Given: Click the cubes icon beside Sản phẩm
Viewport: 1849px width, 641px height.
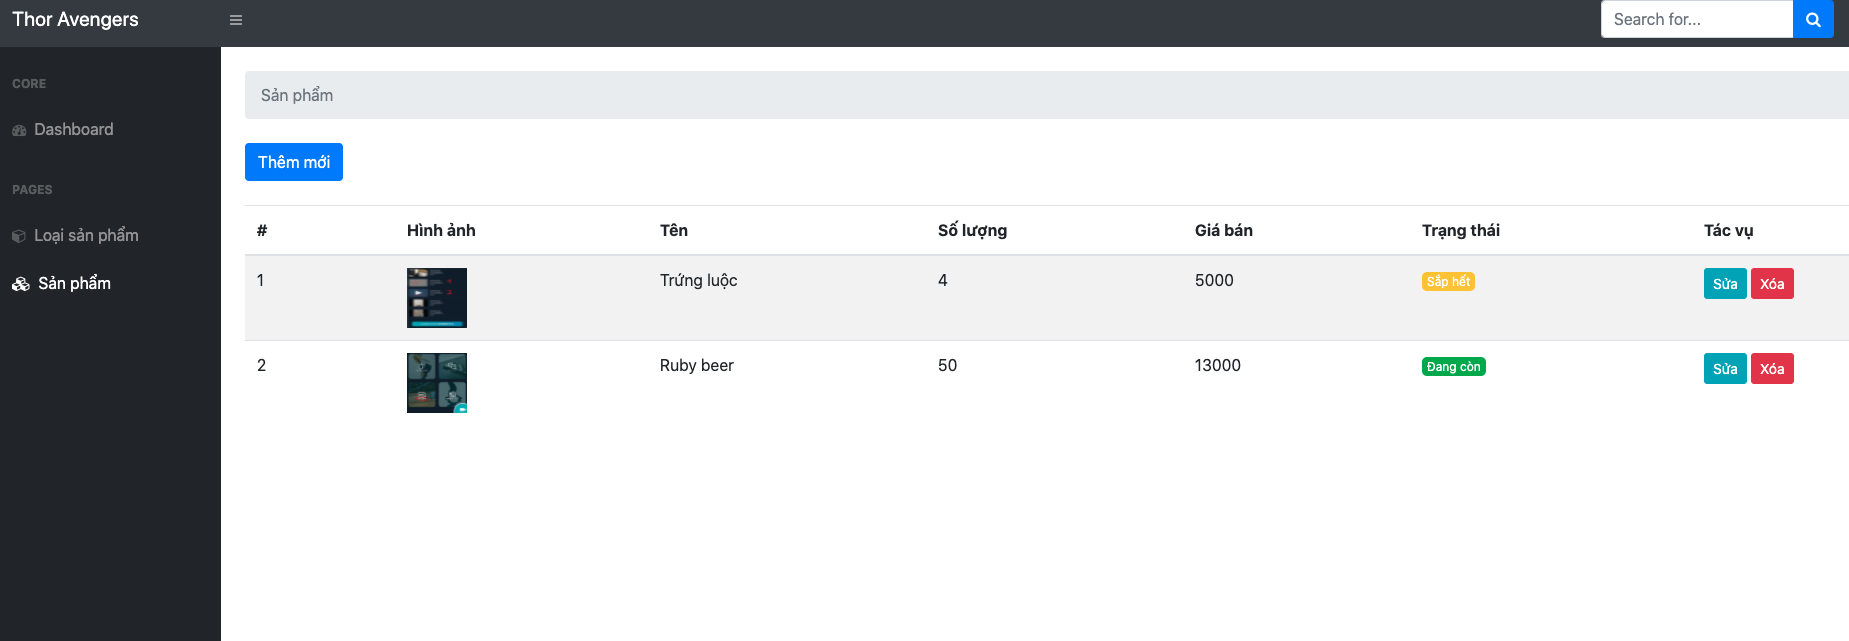Looking at the screenshot, I should coord(21,284).
